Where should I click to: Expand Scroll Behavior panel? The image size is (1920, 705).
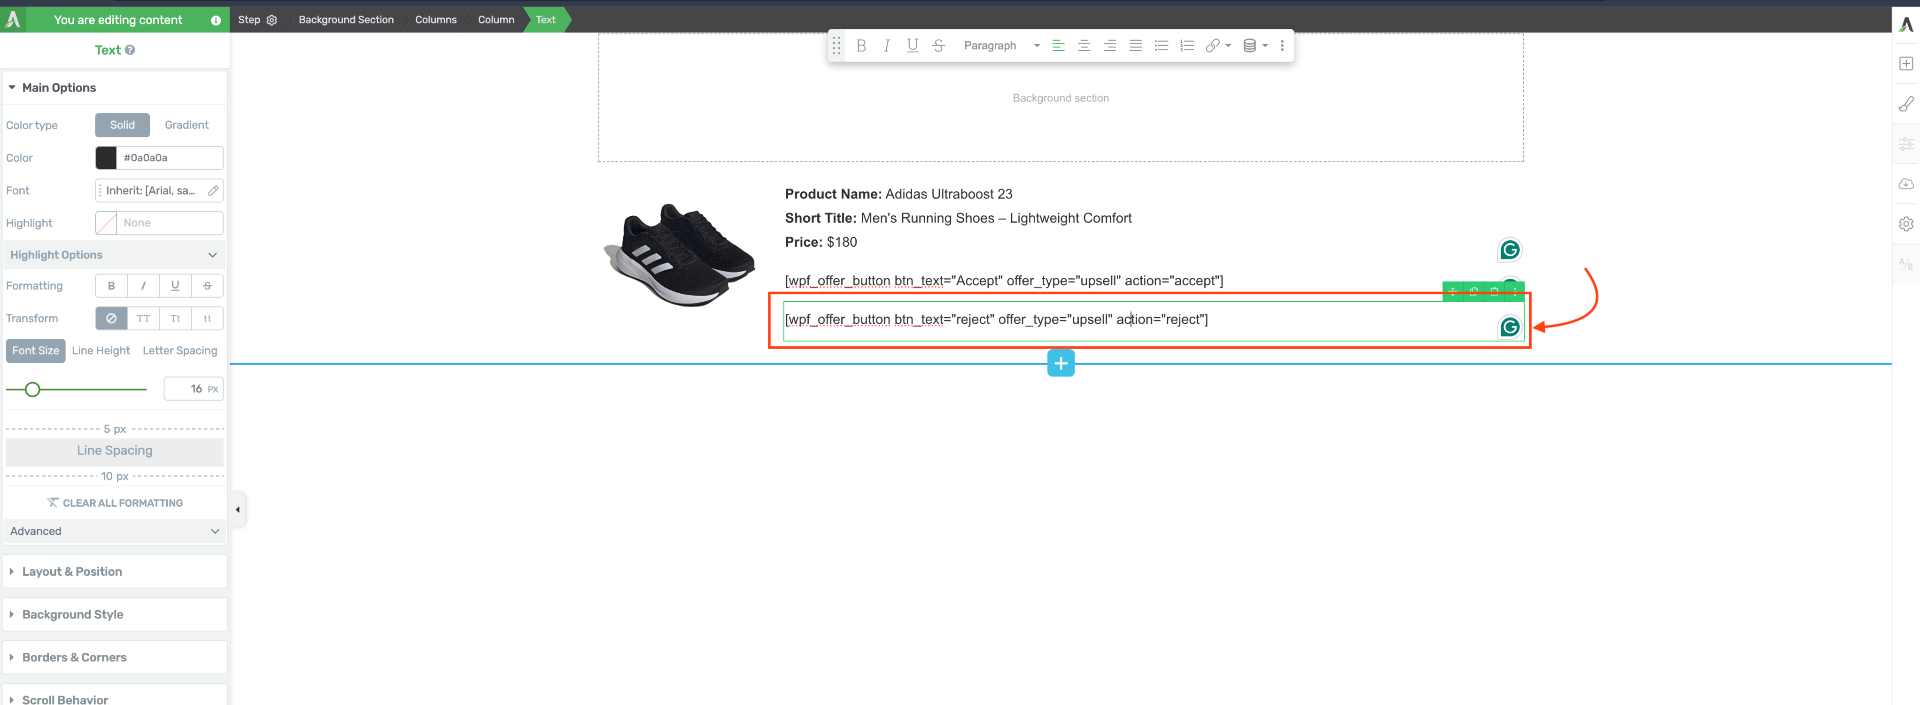pos(115,696)
